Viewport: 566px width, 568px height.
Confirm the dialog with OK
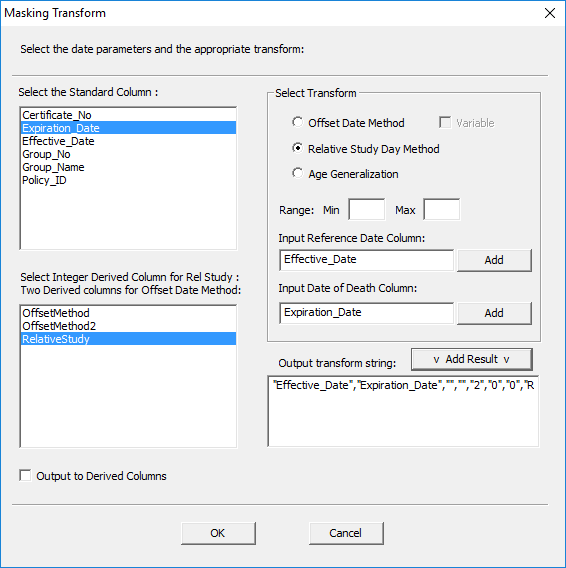[x=218, y=533]
